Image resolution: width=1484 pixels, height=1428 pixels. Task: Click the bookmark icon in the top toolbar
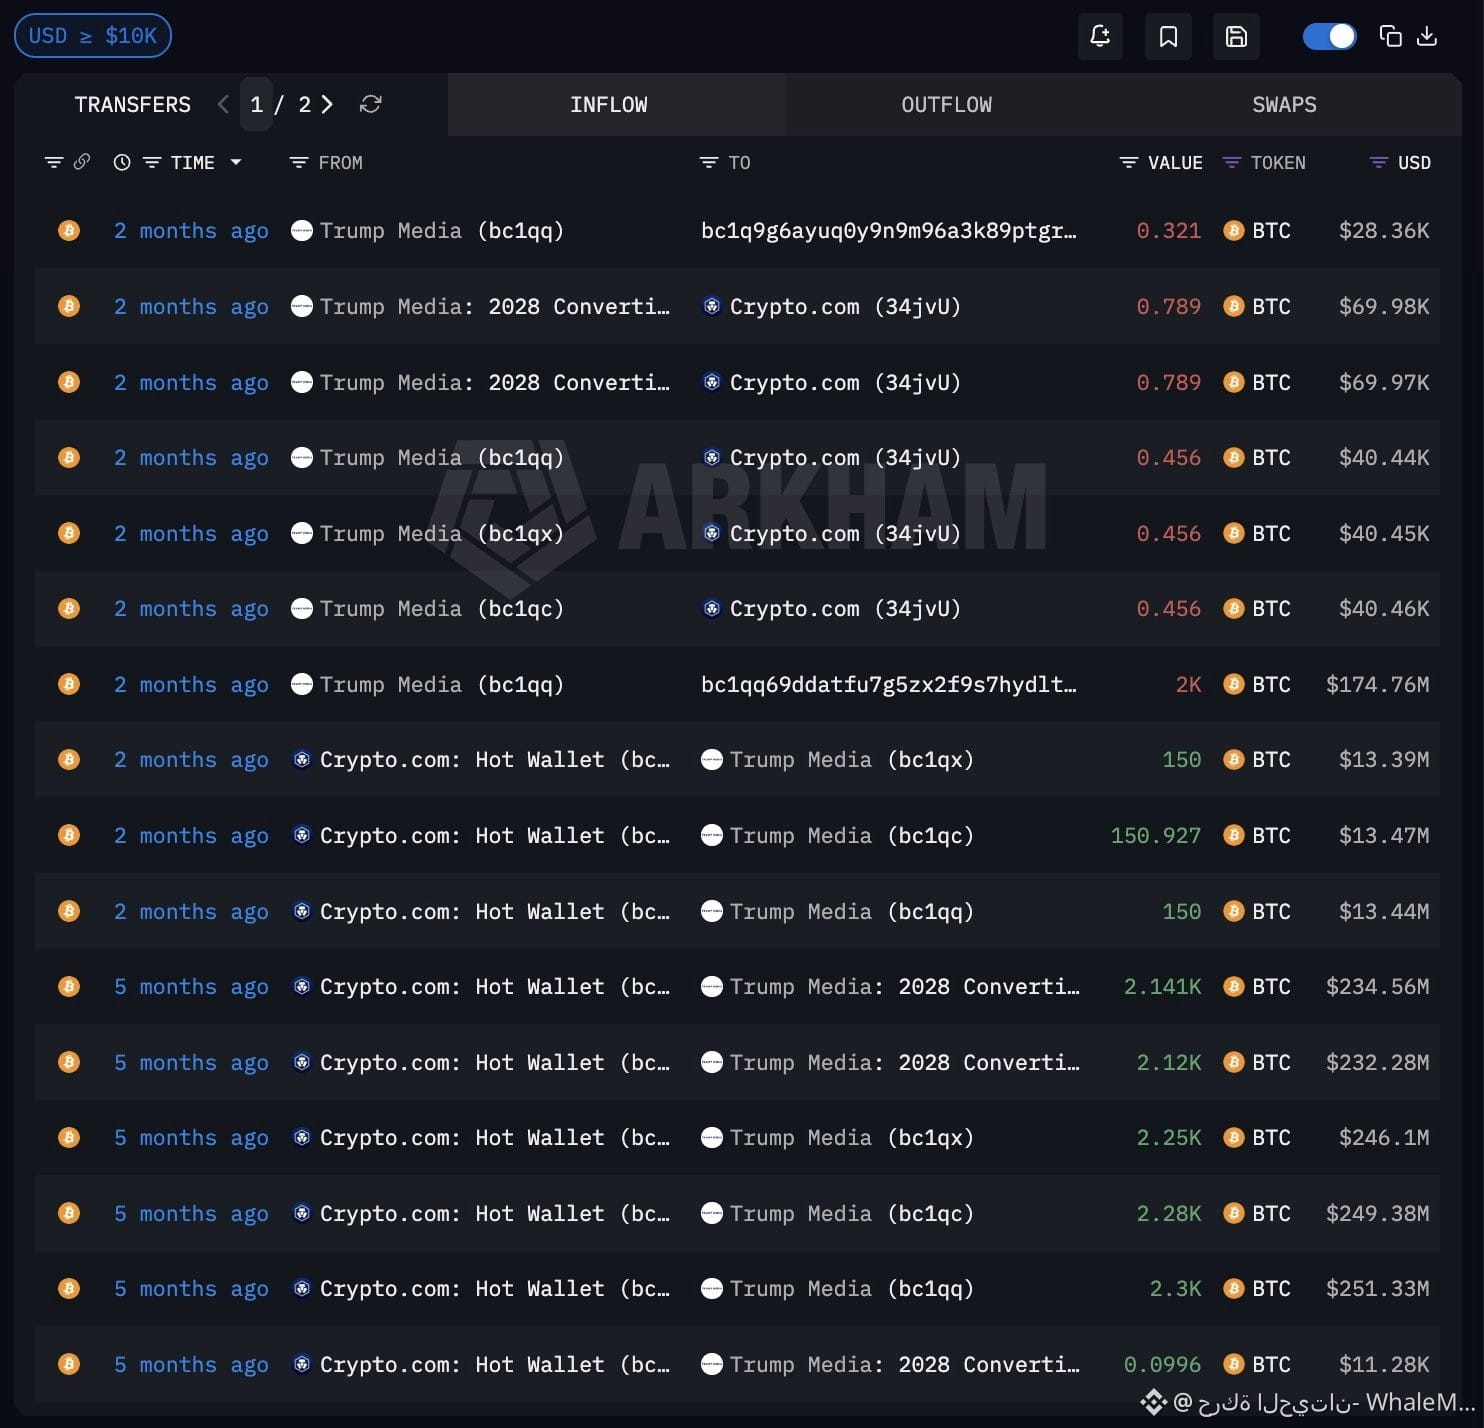coord(1168,37)
